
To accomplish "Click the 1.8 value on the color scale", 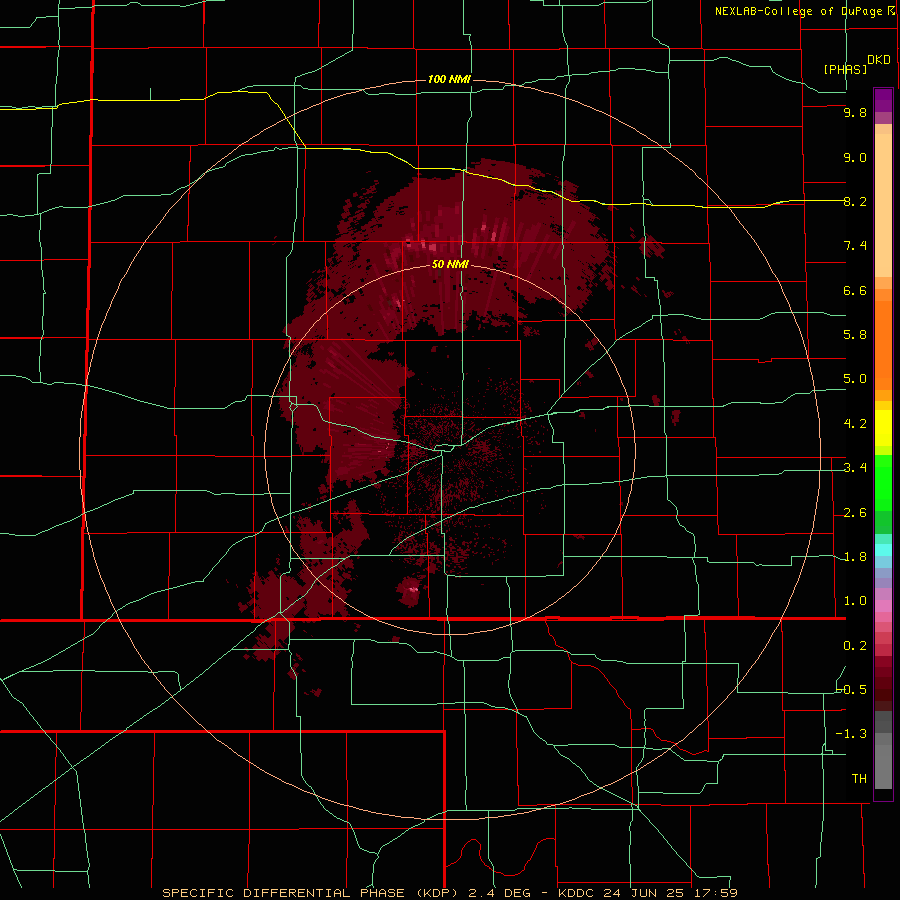I will click(855, 556).
